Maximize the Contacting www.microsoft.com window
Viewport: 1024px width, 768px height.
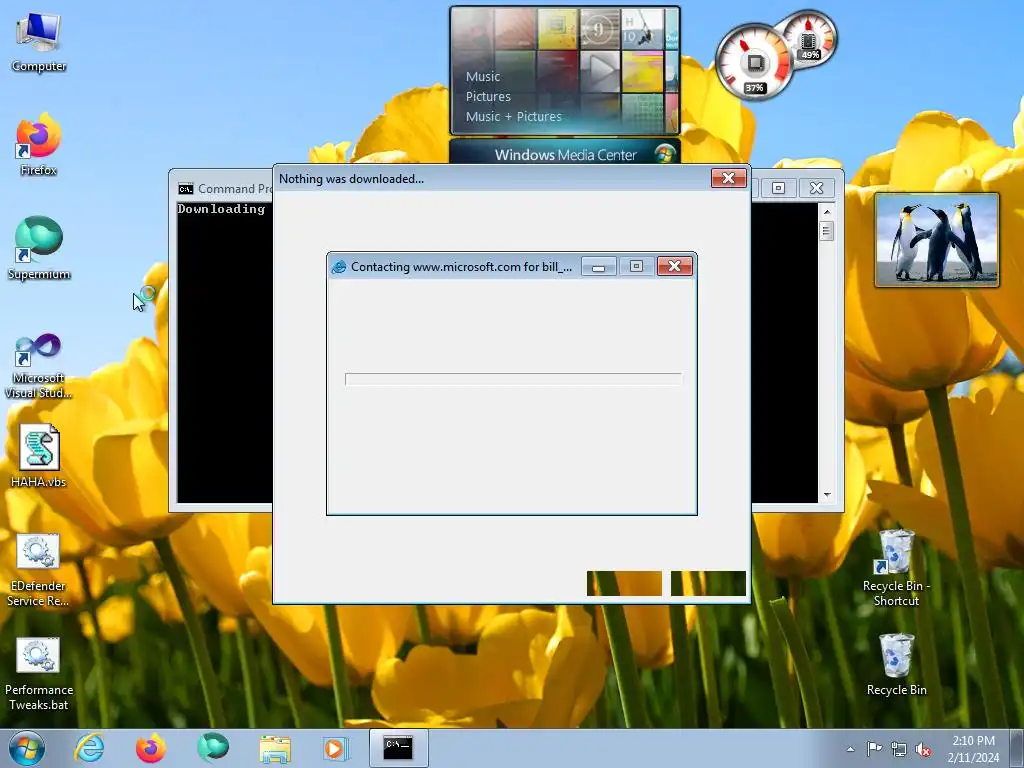pyautogui.click(x=636, y=266)
